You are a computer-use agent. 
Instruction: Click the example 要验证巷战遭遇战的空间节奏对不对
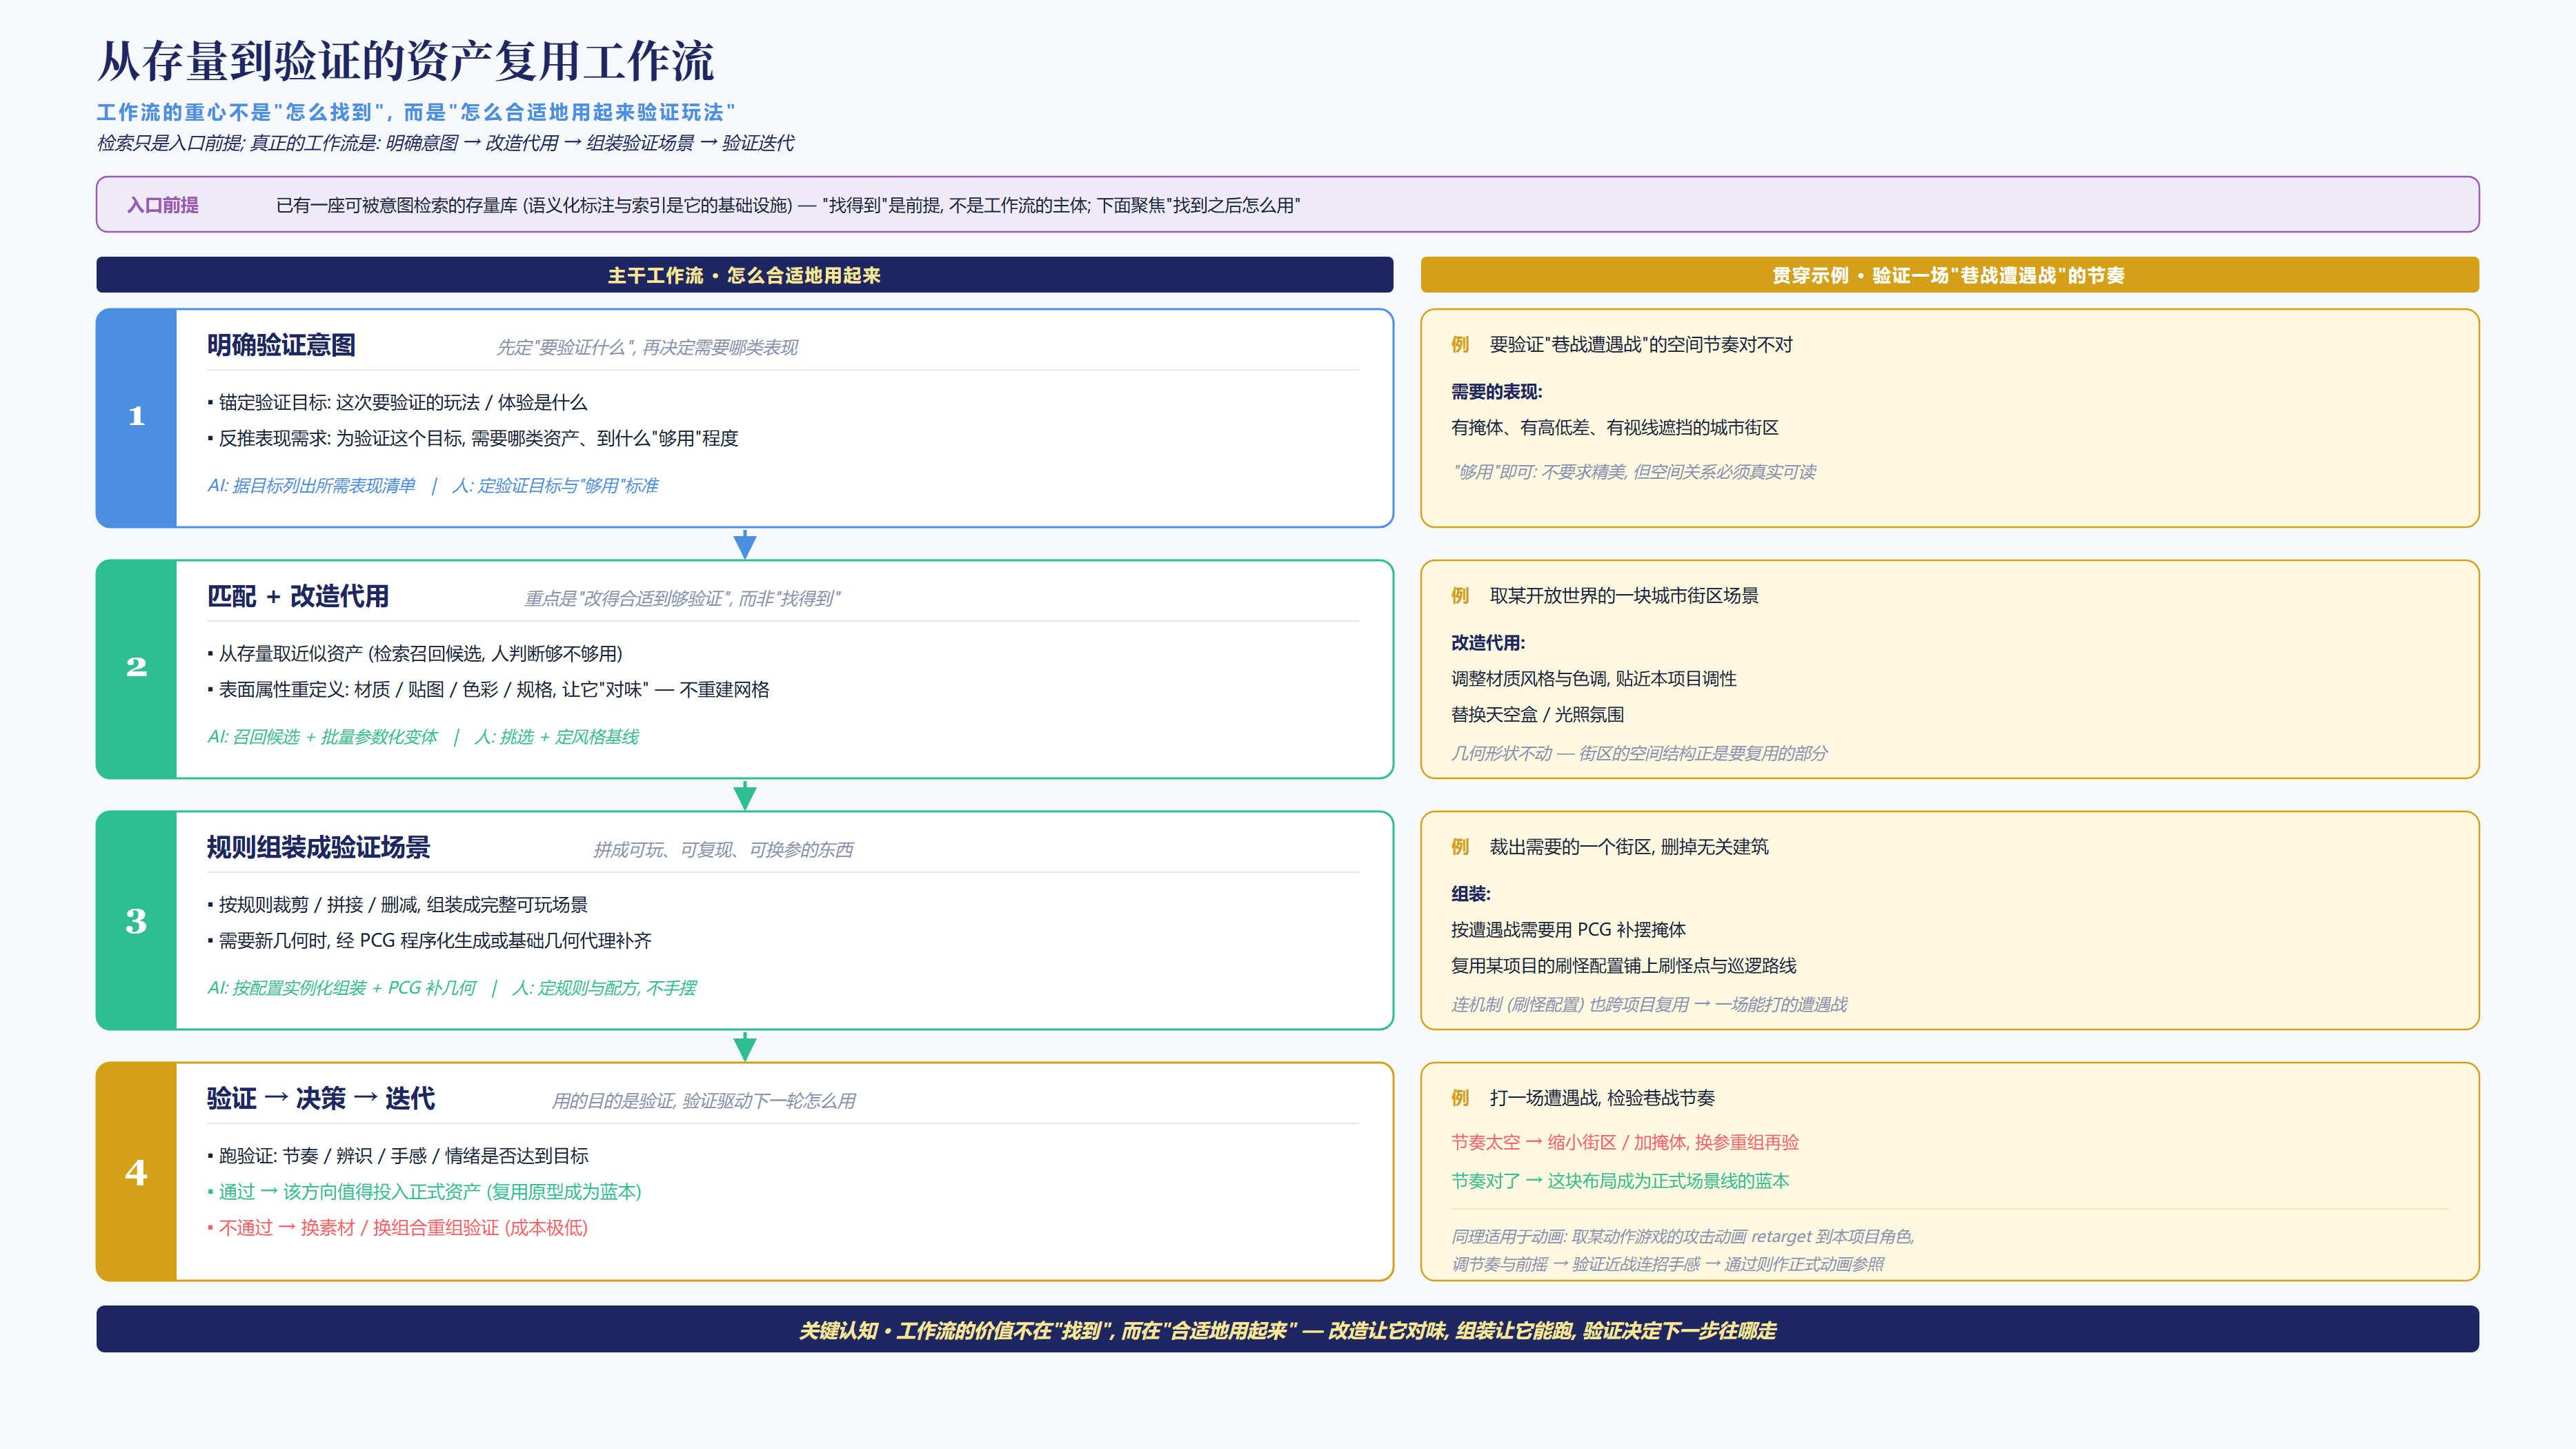[x=1641, y=344]
